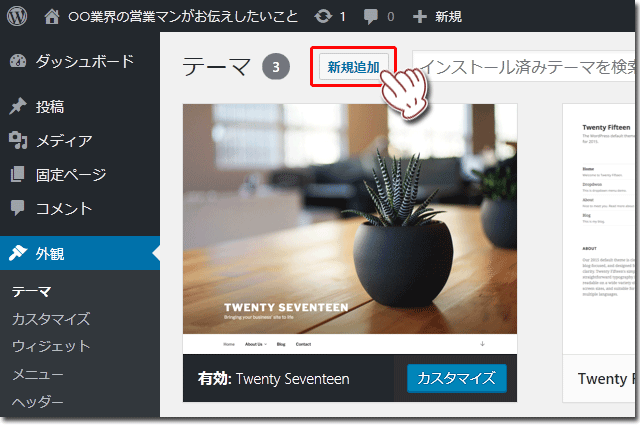Select the Twenty Seventeen theme screenshot
This screenshot has height=425, width=640.
click(x=350, y=229)
